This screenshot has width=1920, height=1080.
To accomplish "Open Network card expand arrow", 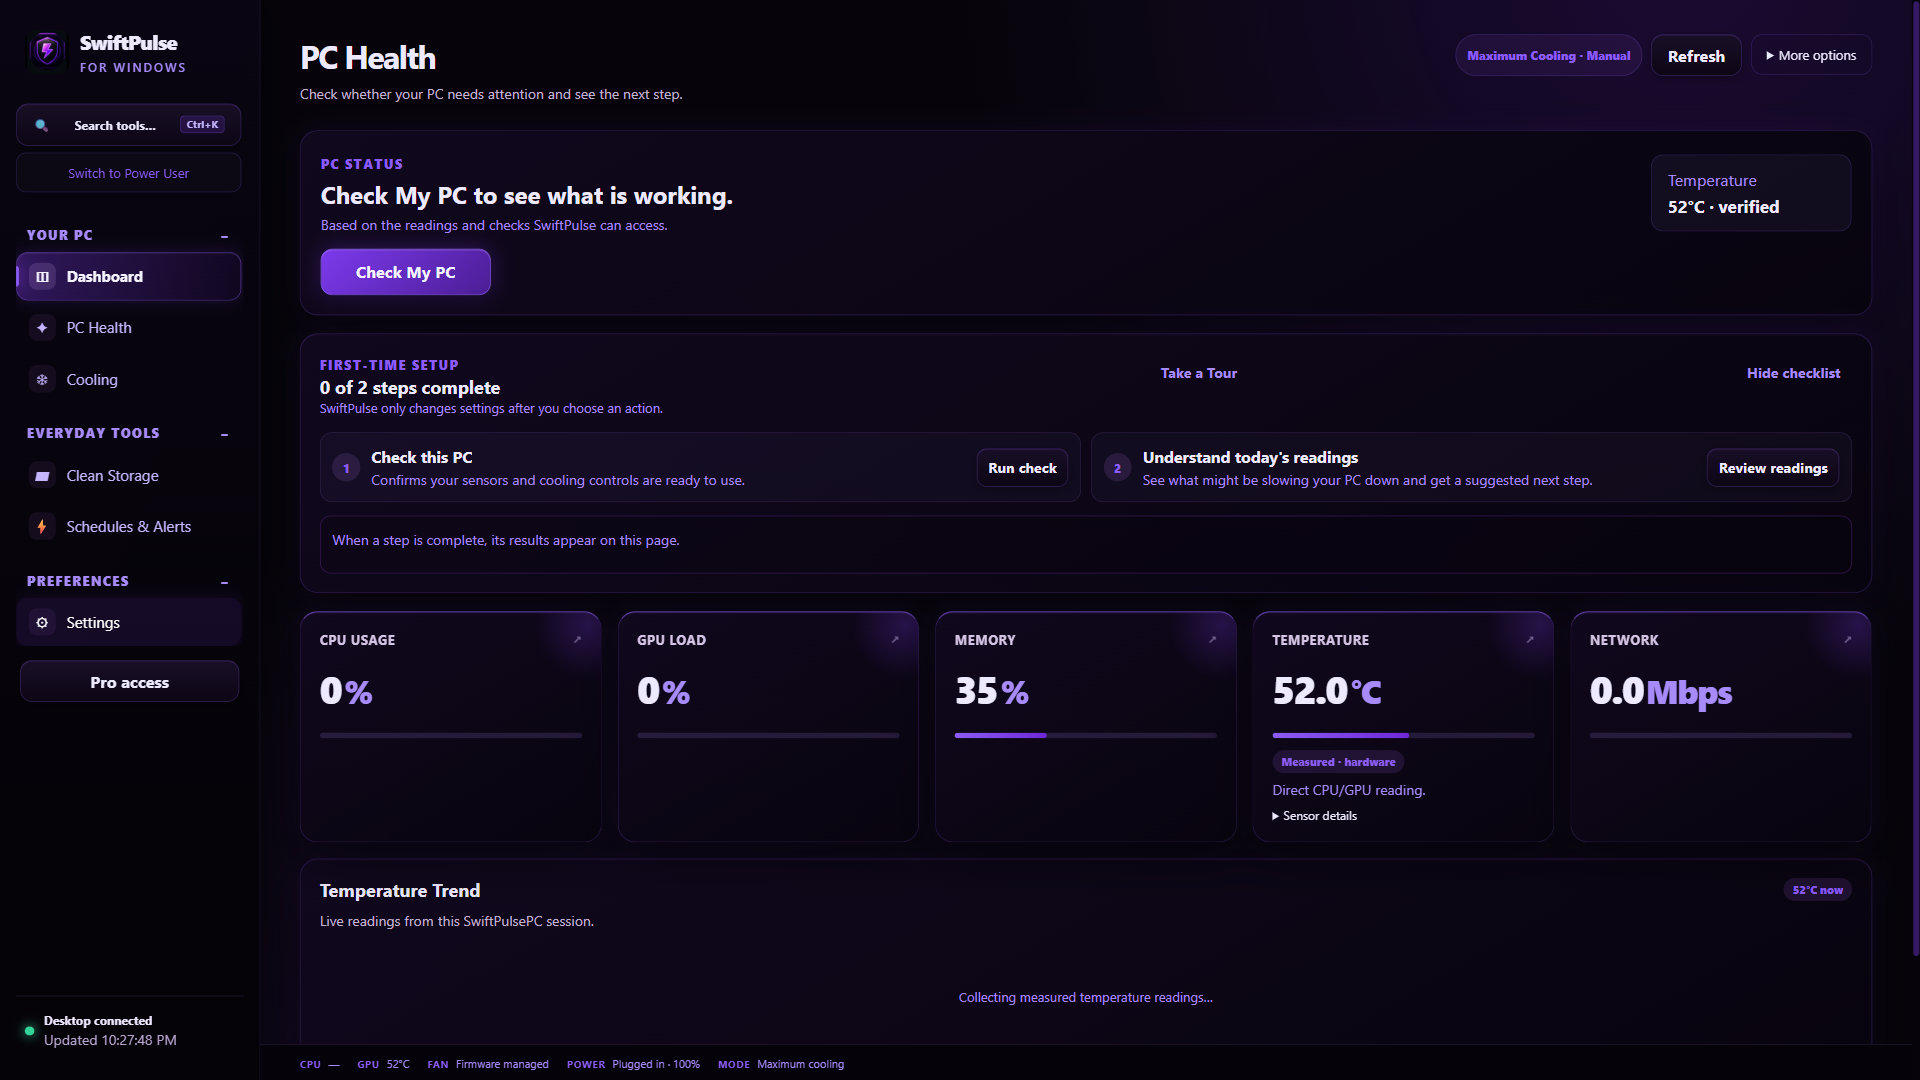I will [x=1847, y=640].
